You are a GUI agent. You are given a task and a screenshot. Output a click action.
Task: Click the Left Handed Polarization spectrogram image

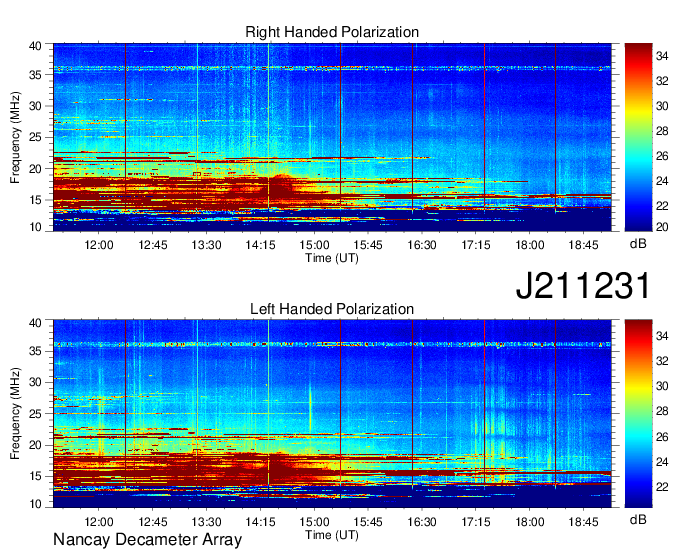[x=332, y=414]
